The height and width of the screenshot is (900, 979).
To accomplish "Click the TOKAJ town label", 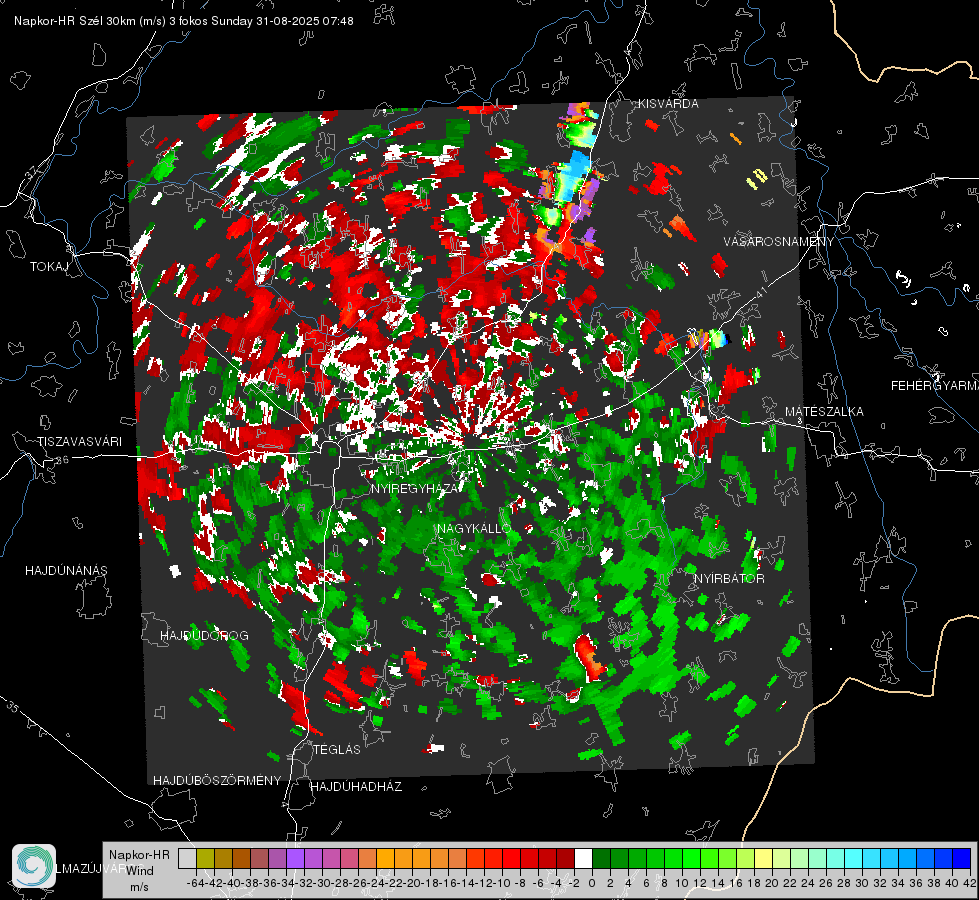I will [49, 267].
